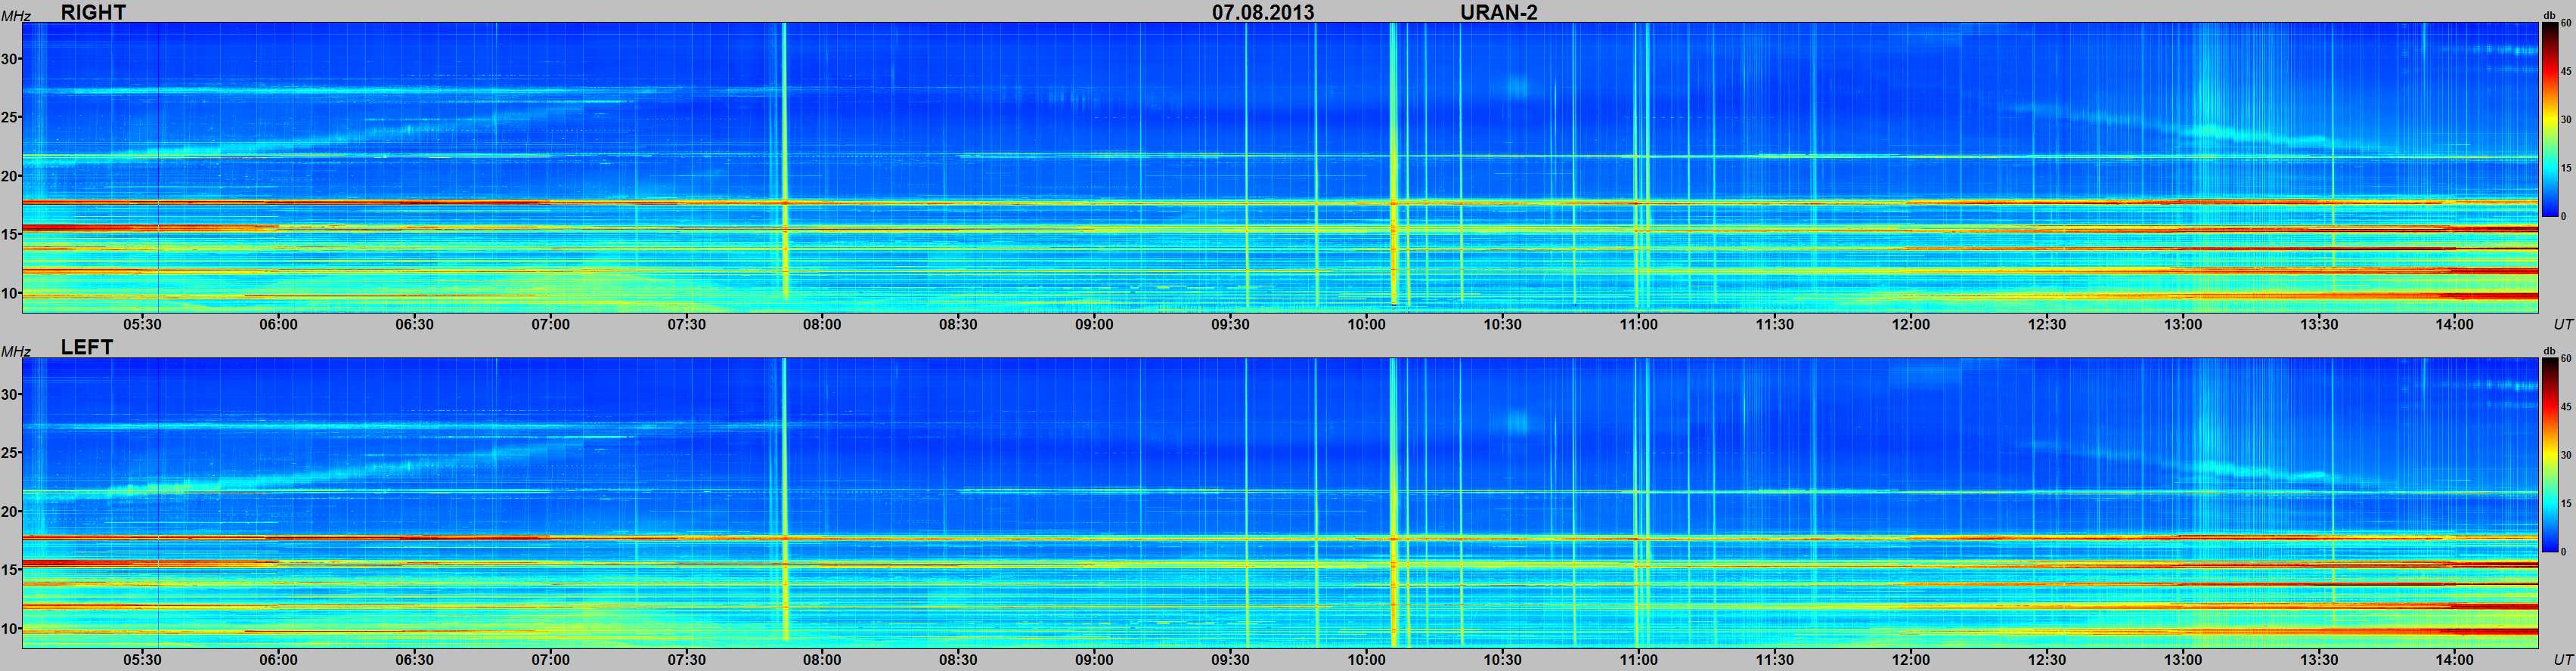Click 08:30 tick under the RIGHT panel
Viewport: 2576px width, 671px height.
(958, 324)
